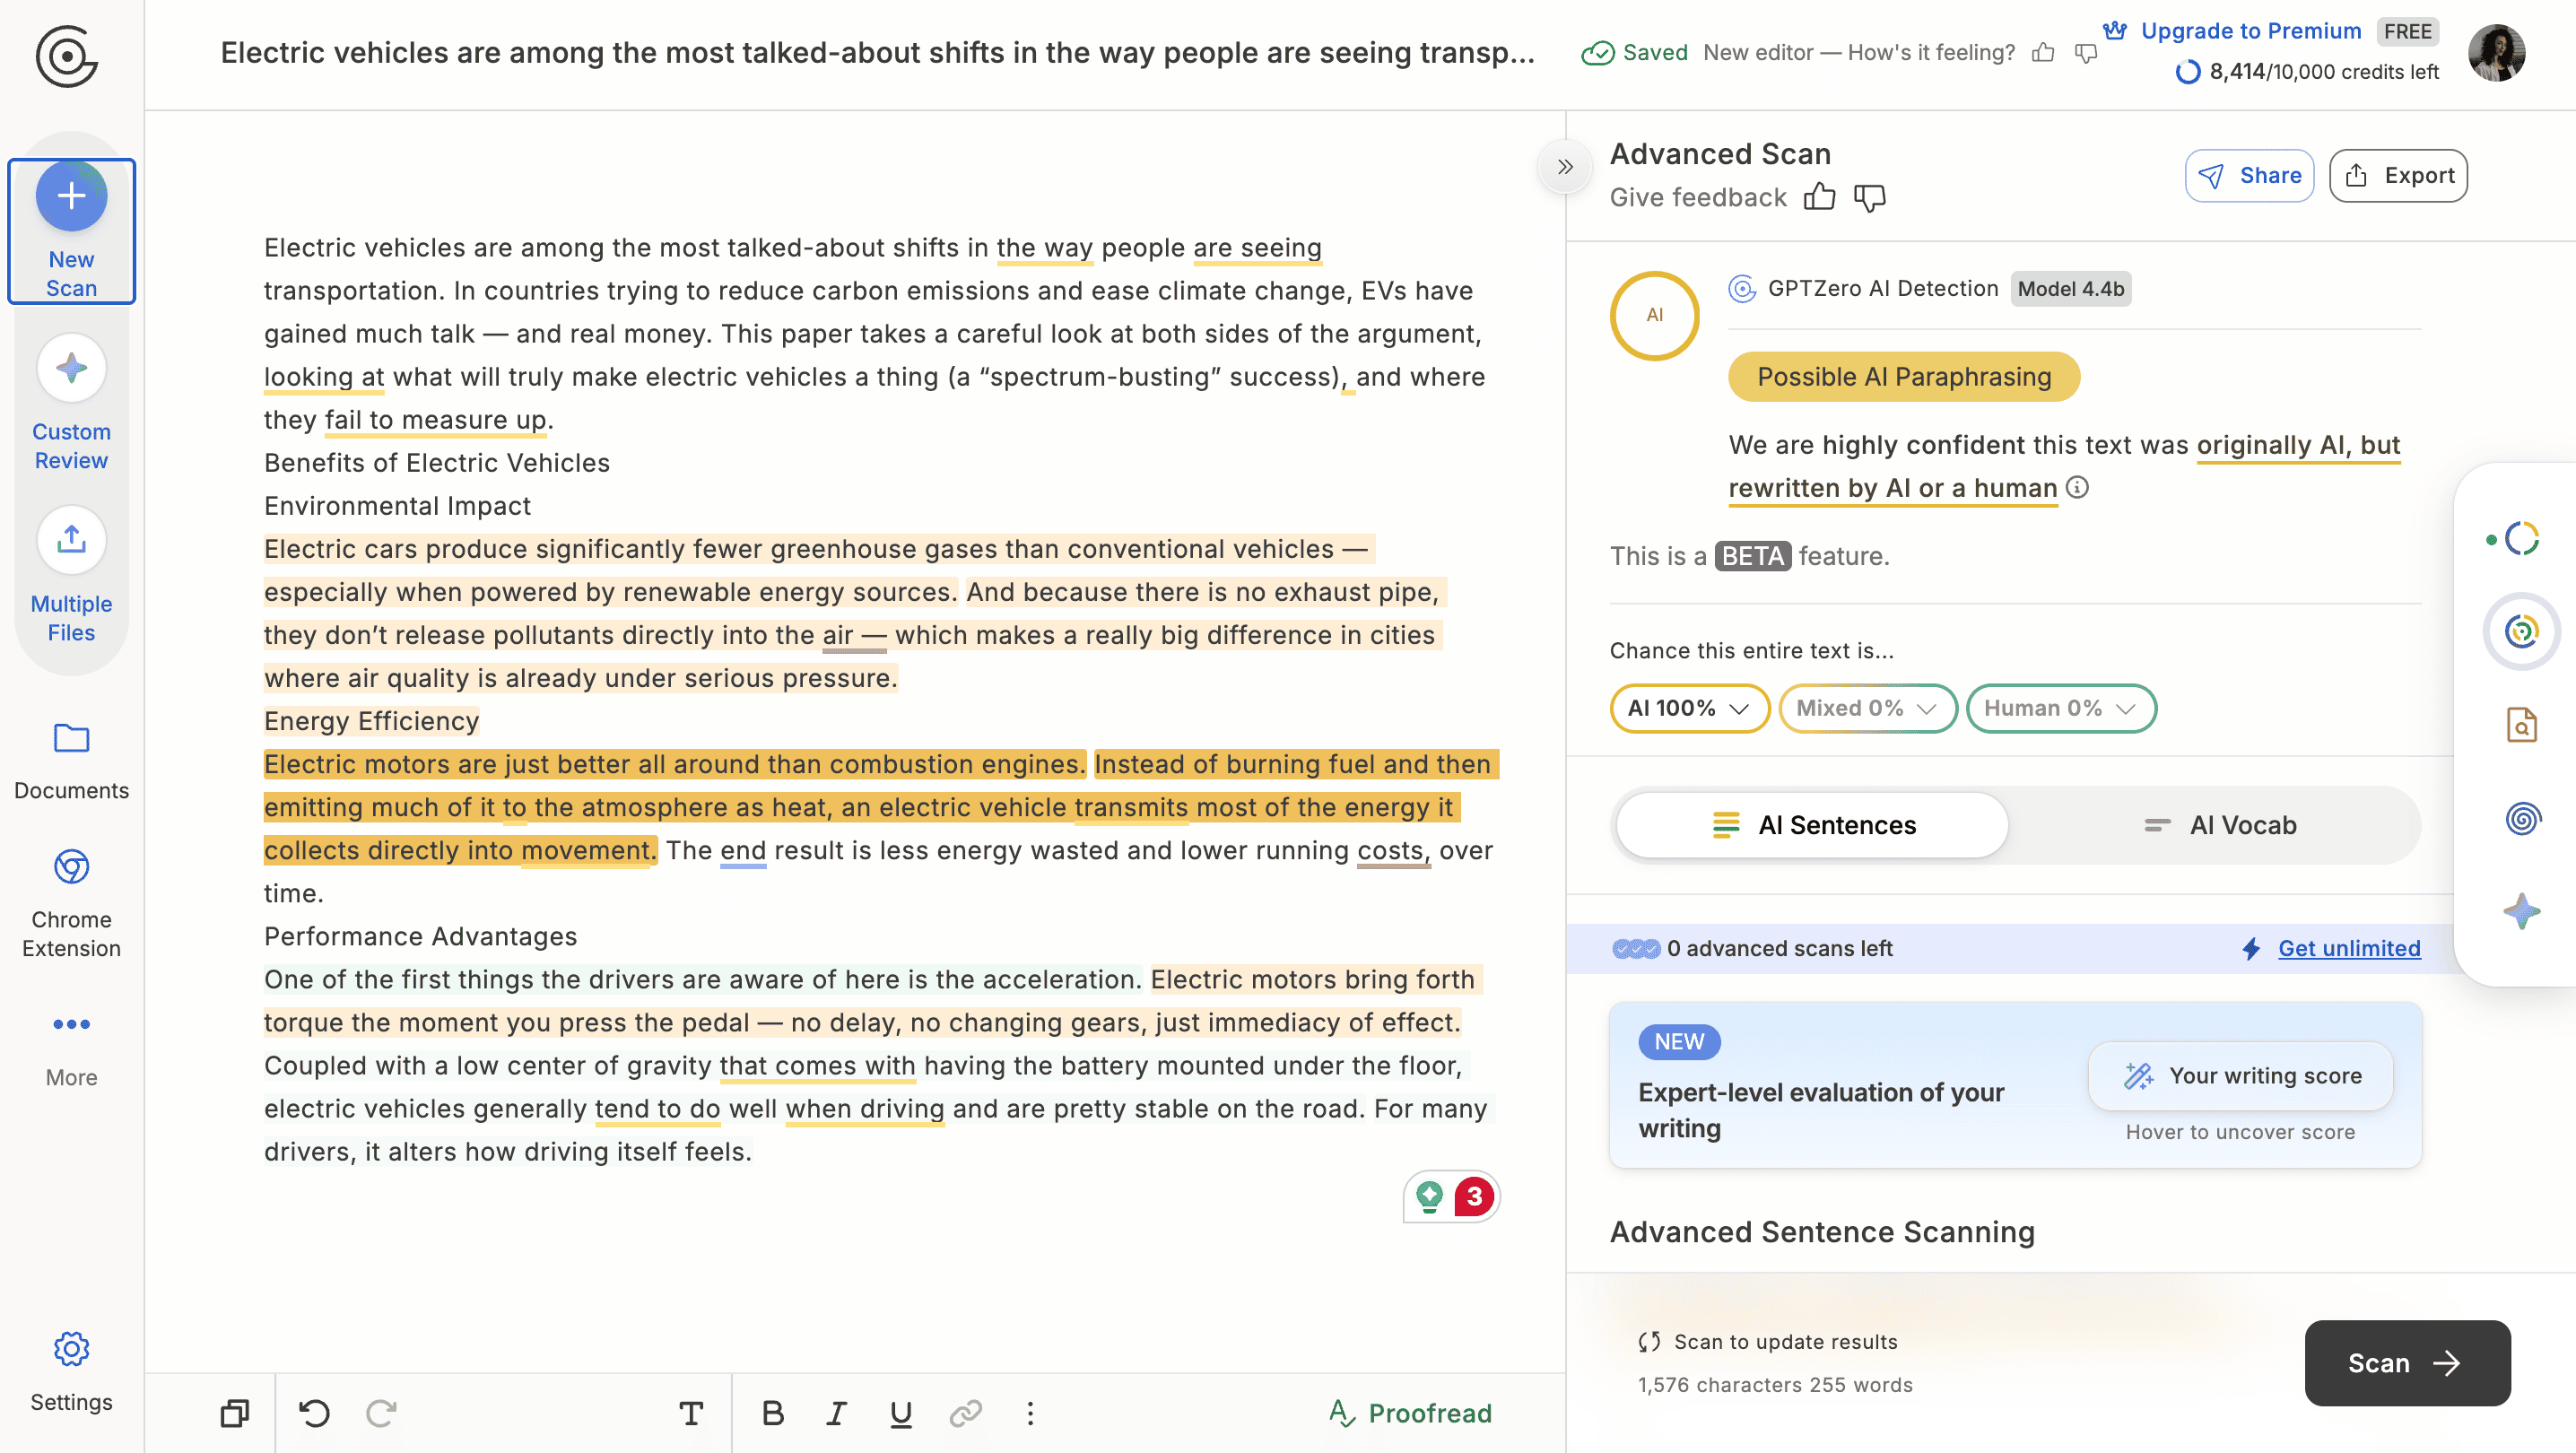The height and width of the screenshot is (1453, 2576).
Task: Click the New Scan plus icon
Action: point(71,196)
